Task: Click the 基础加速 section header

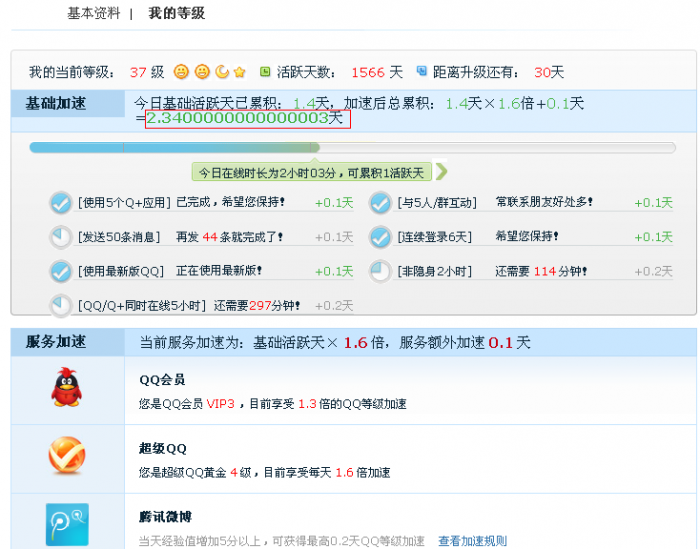Action: (x=68, y=104)
